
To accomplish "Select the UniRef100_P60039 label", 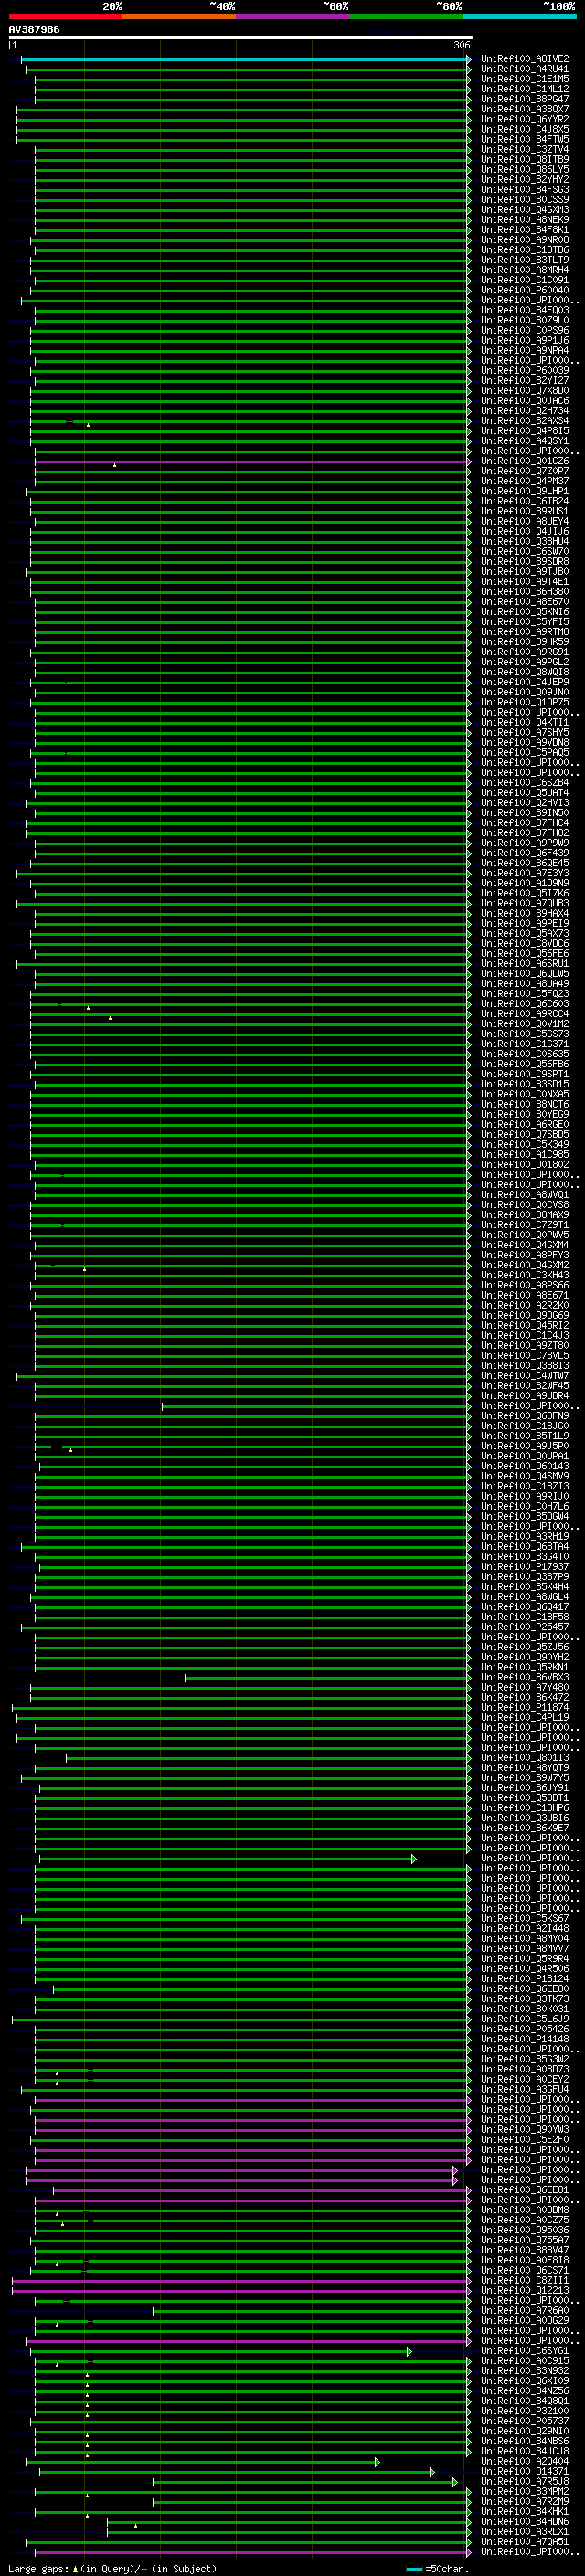I will click(x=524, y=371).
